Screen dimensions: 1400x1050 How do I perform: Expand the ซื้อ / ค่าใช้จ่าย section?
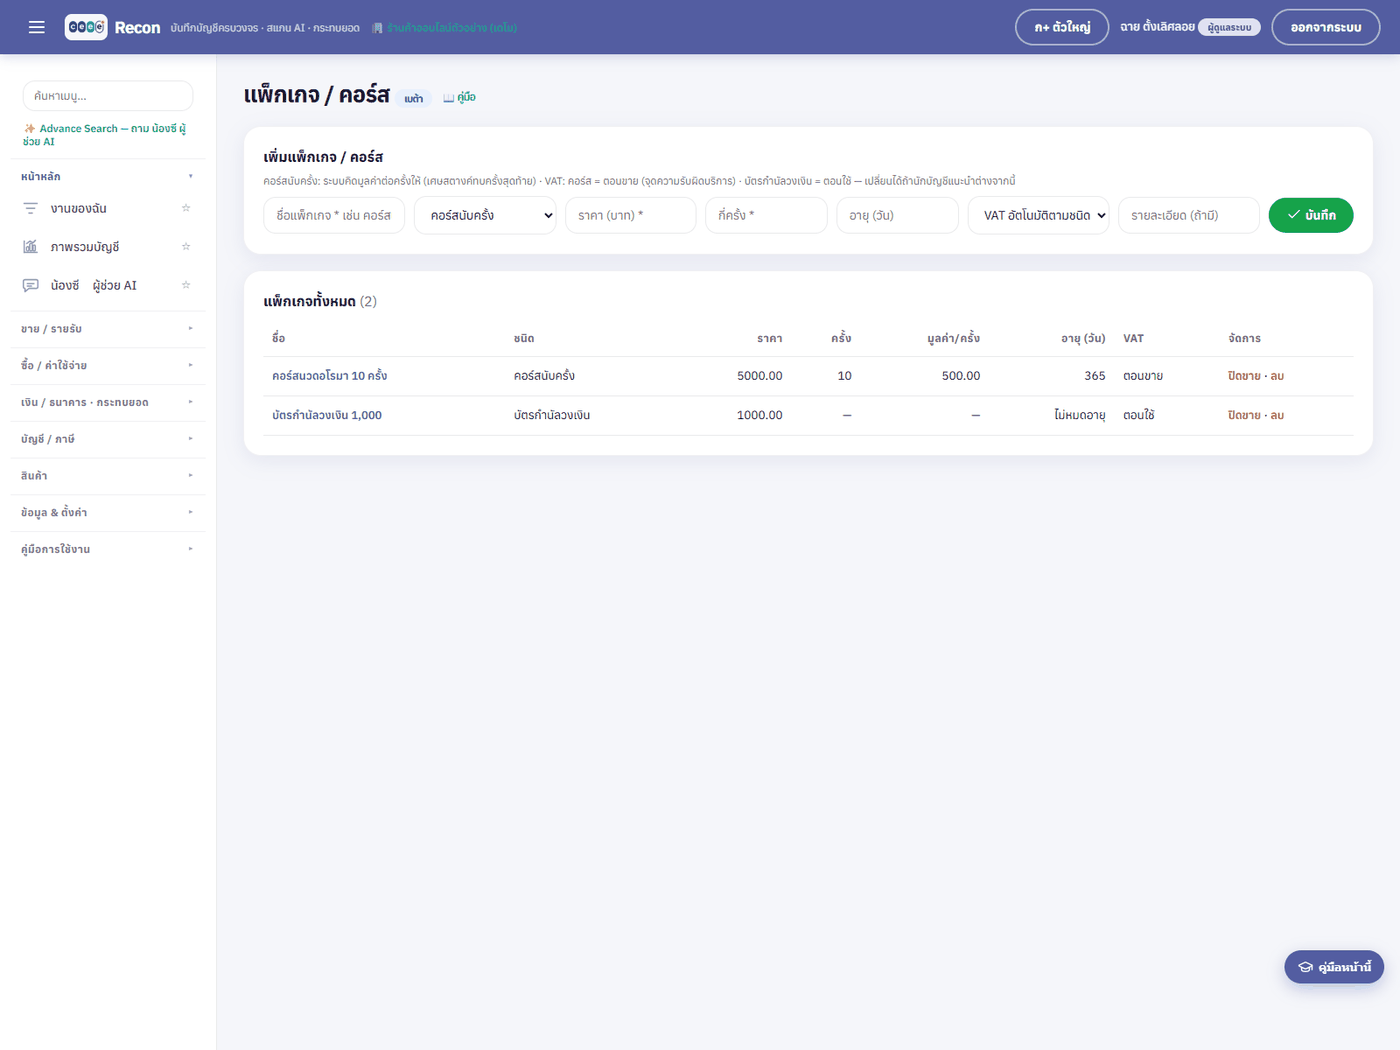tap(107, 365)
